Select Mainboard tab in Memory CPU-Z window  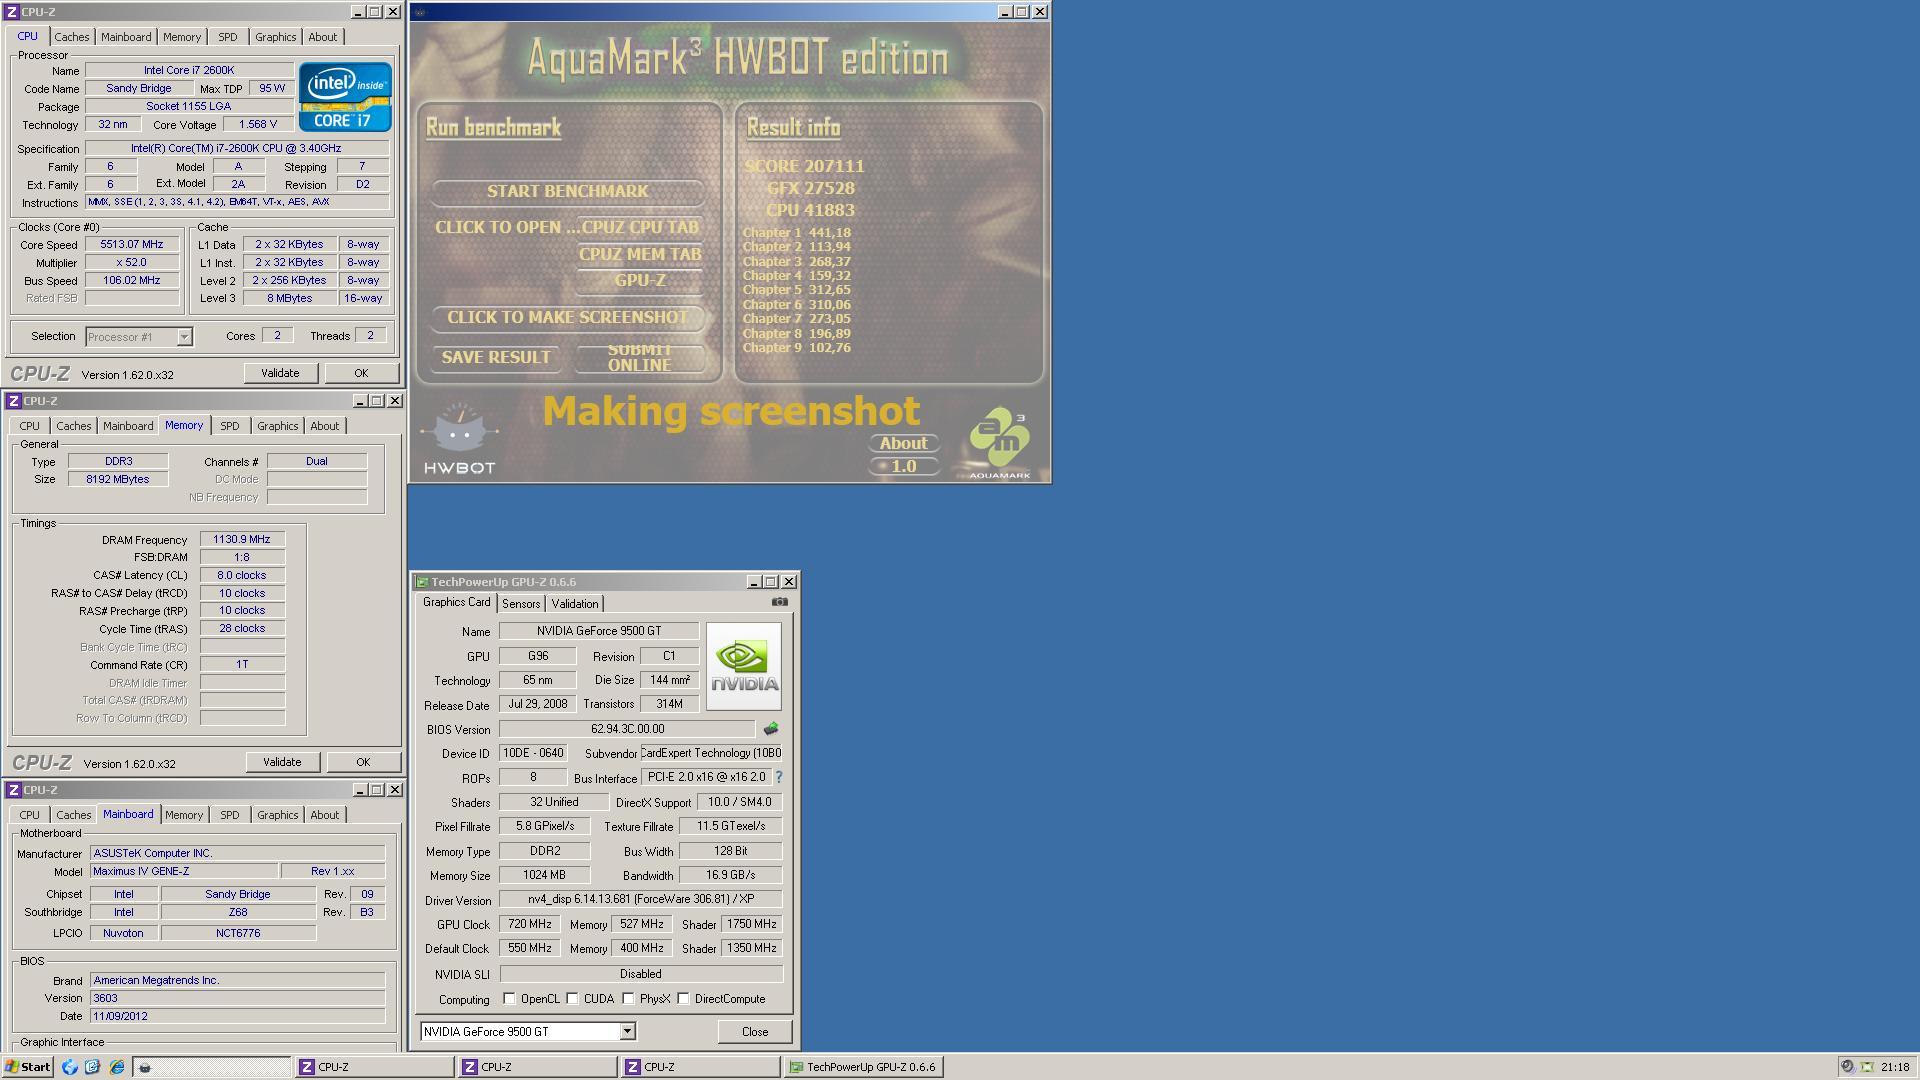coord(128,426)
